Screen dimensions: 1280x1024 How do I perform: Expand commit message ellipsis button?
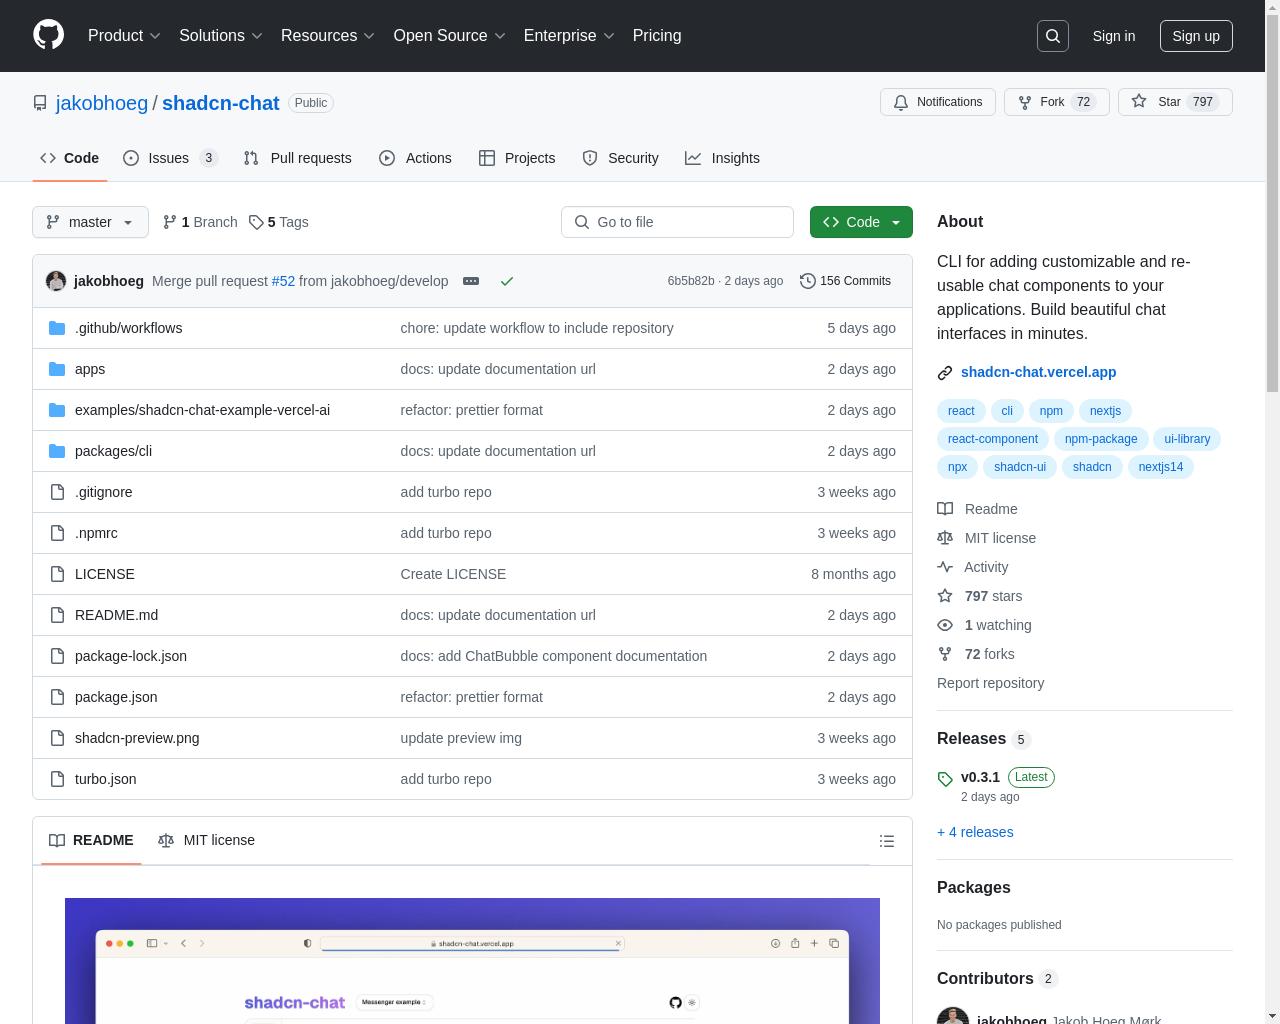point(471,281)
